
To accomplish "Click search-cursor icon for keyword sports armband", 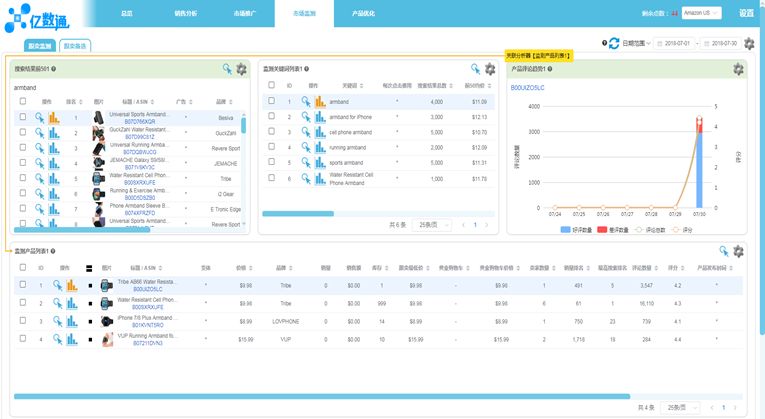I will [x=306, y=162].
